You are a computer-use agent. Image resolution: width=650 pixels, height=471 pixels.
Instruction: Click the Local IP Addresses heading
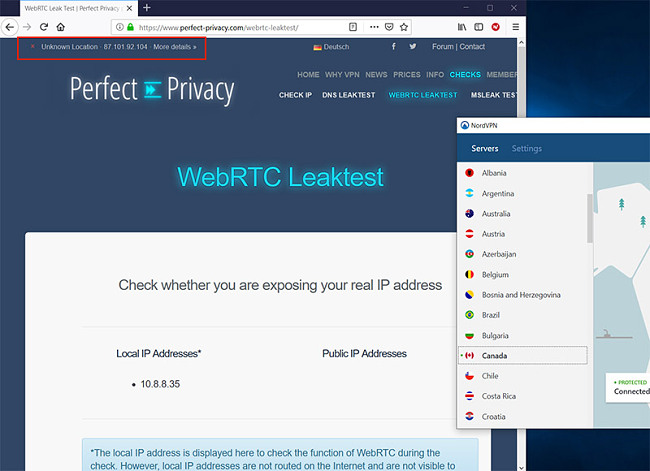[x=158, y=354]
